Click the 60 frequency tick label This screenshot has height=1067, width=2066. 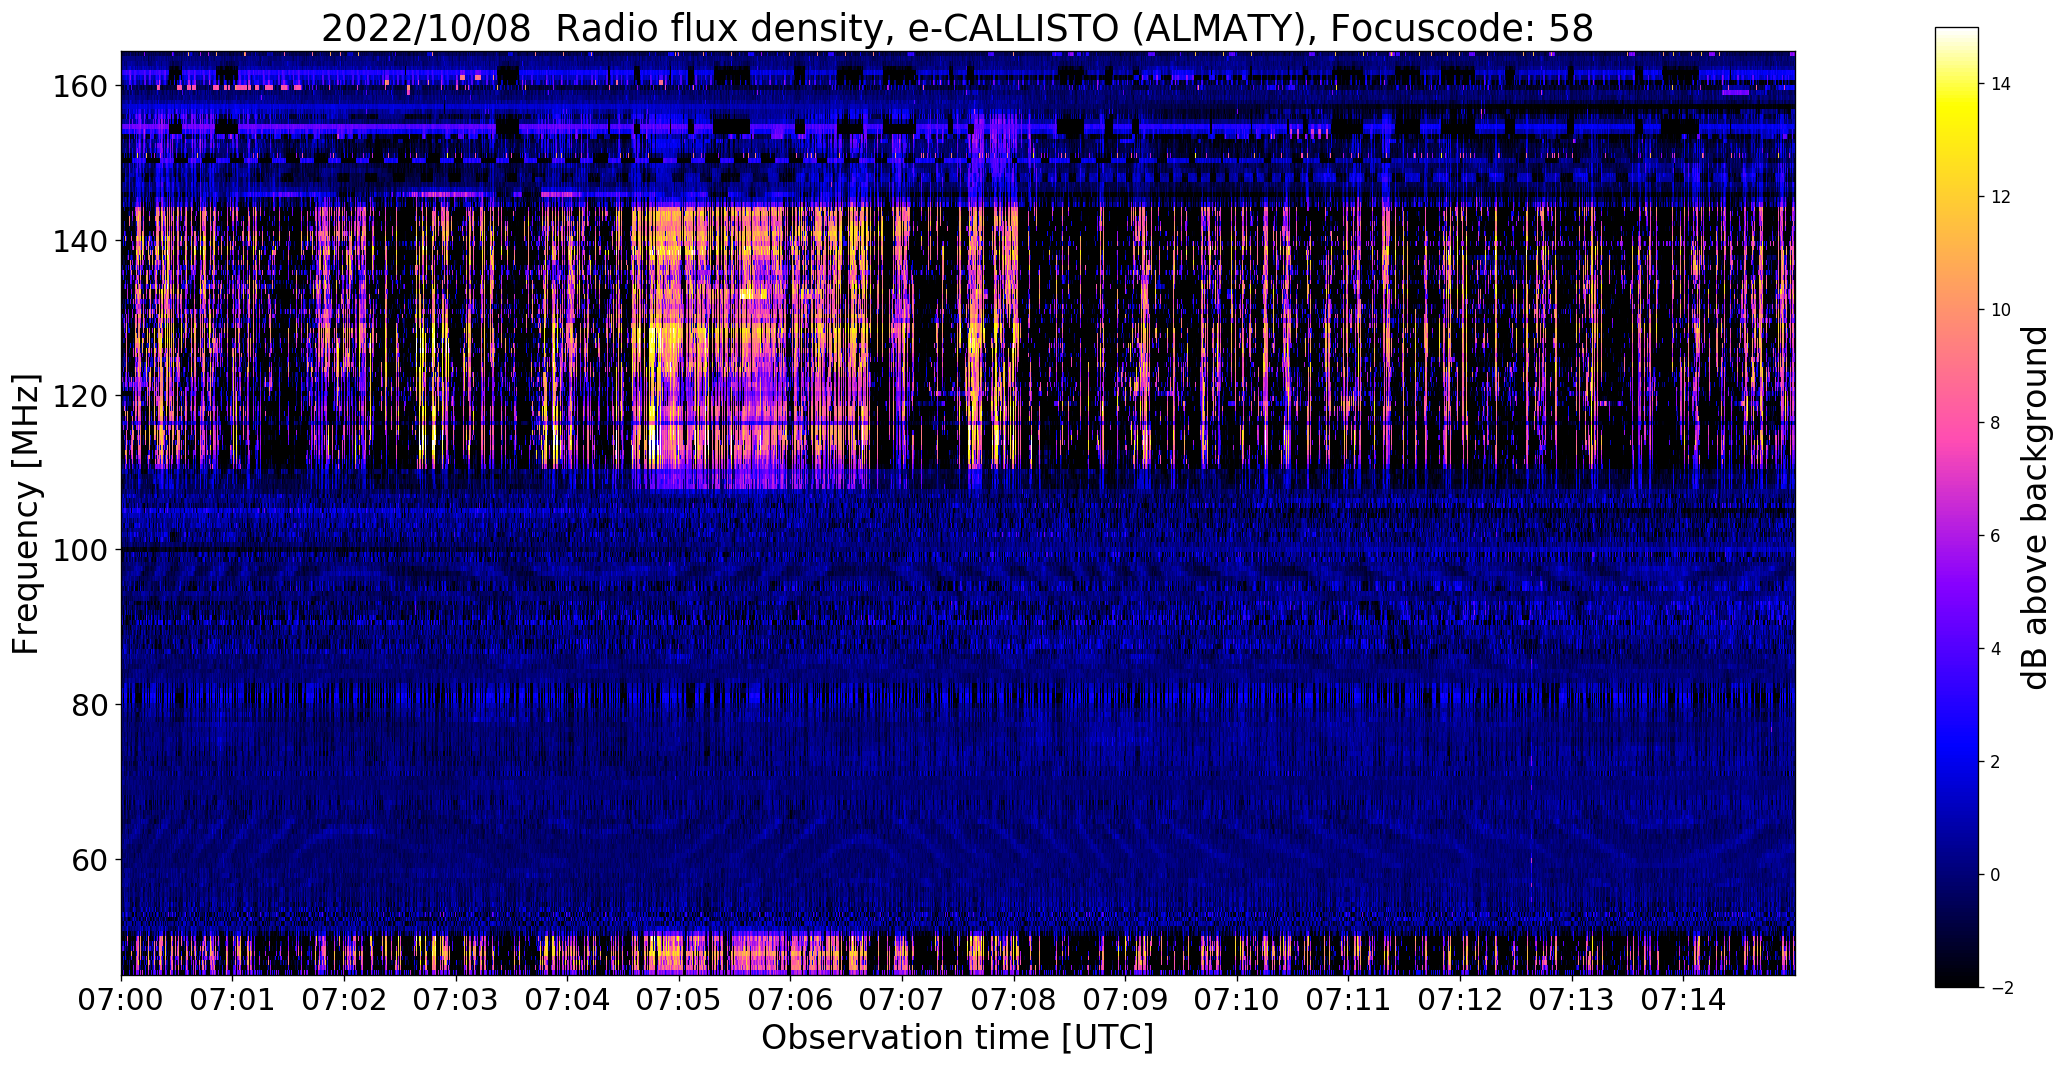coord(91,860)
